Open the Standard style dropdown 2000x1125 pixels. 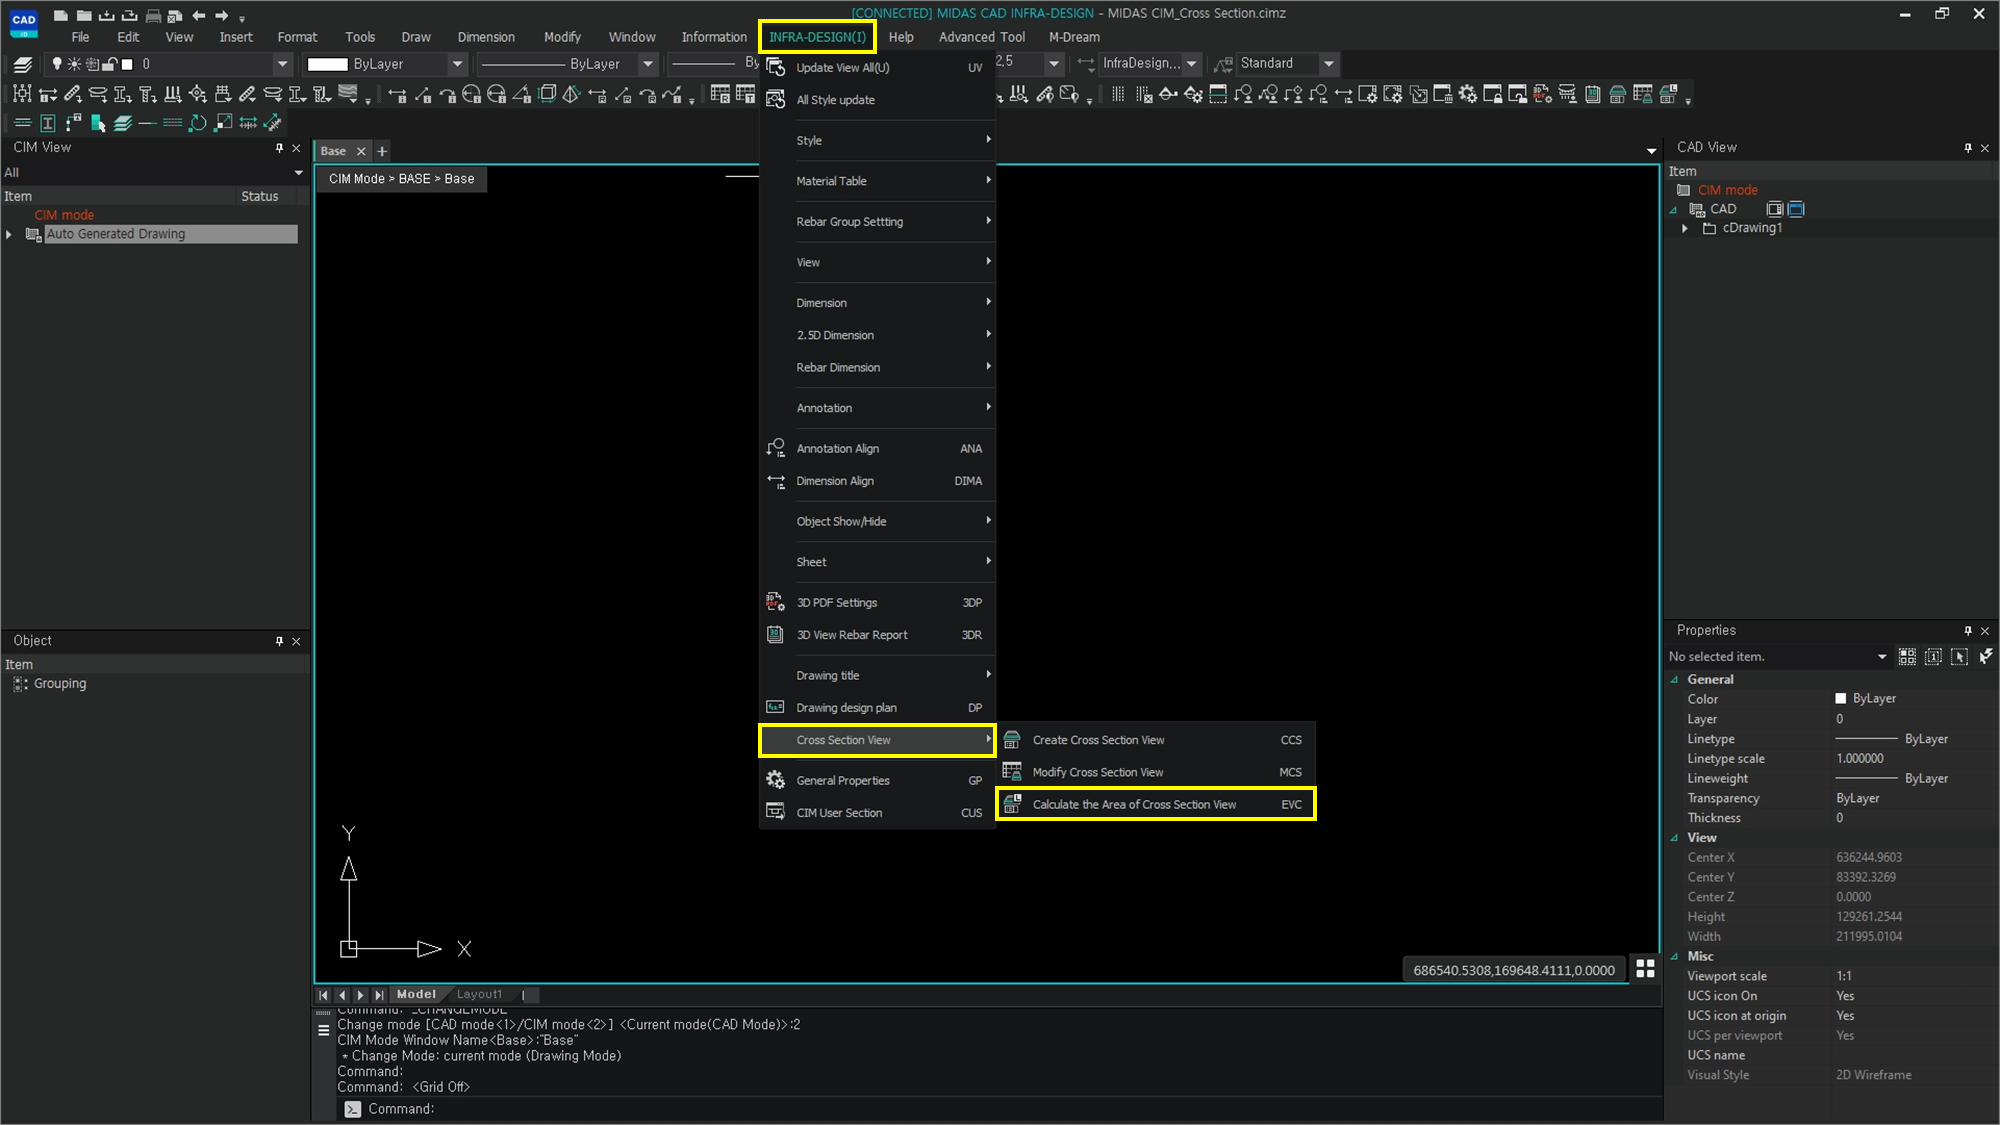(1328, 63)
